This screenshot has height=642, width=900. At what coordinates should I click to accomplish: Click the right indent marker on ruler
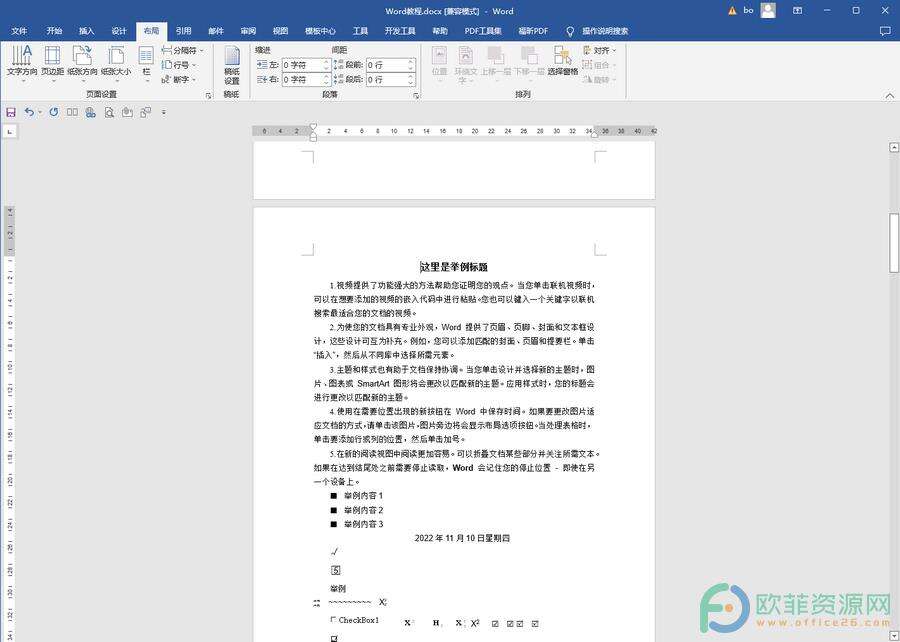point(594,134)
